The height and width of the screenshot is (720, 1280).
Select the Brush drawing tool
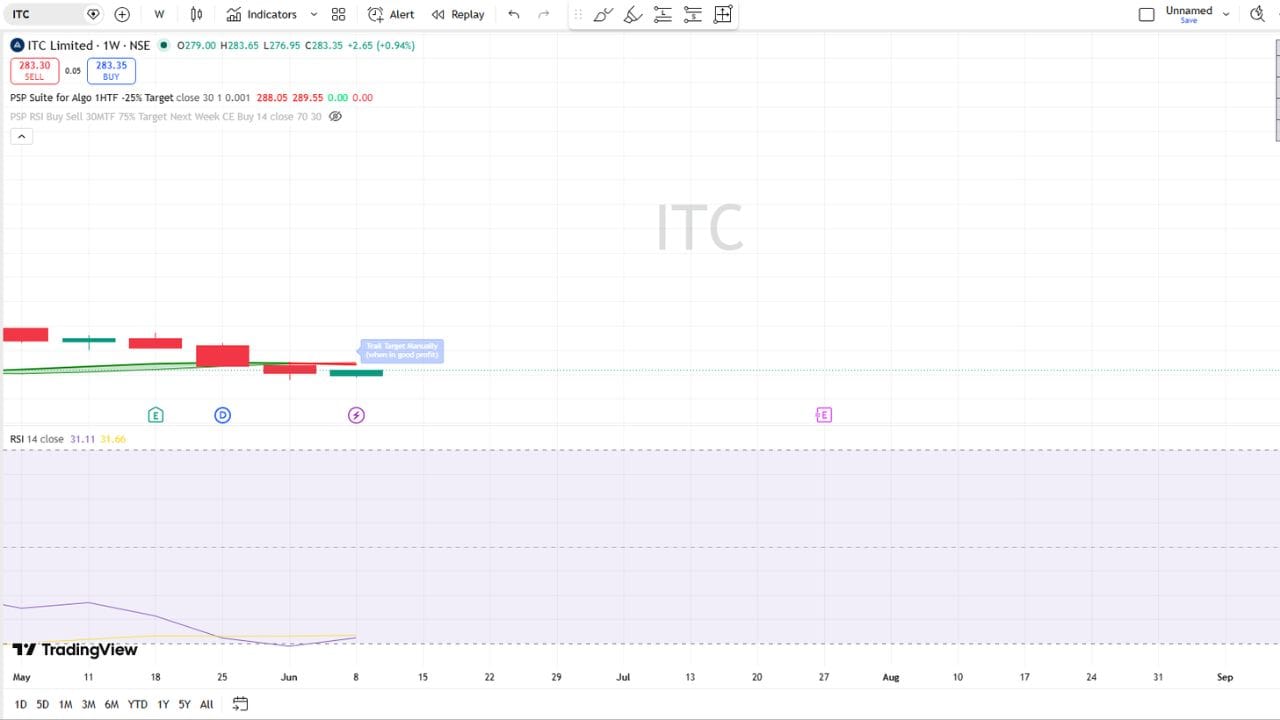(603, 14)
